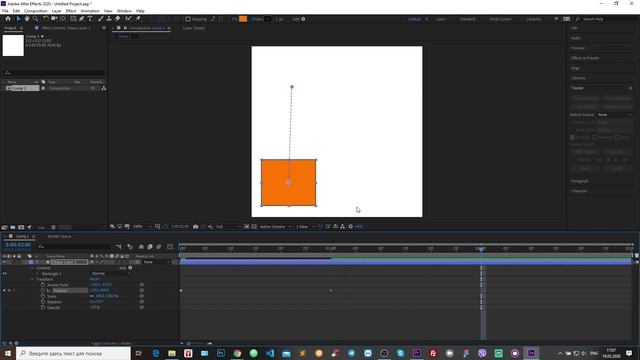The width and height of the screenshot is (640, 360).
Task: Open the Libraries panel
Action: (x=578, y=78)
